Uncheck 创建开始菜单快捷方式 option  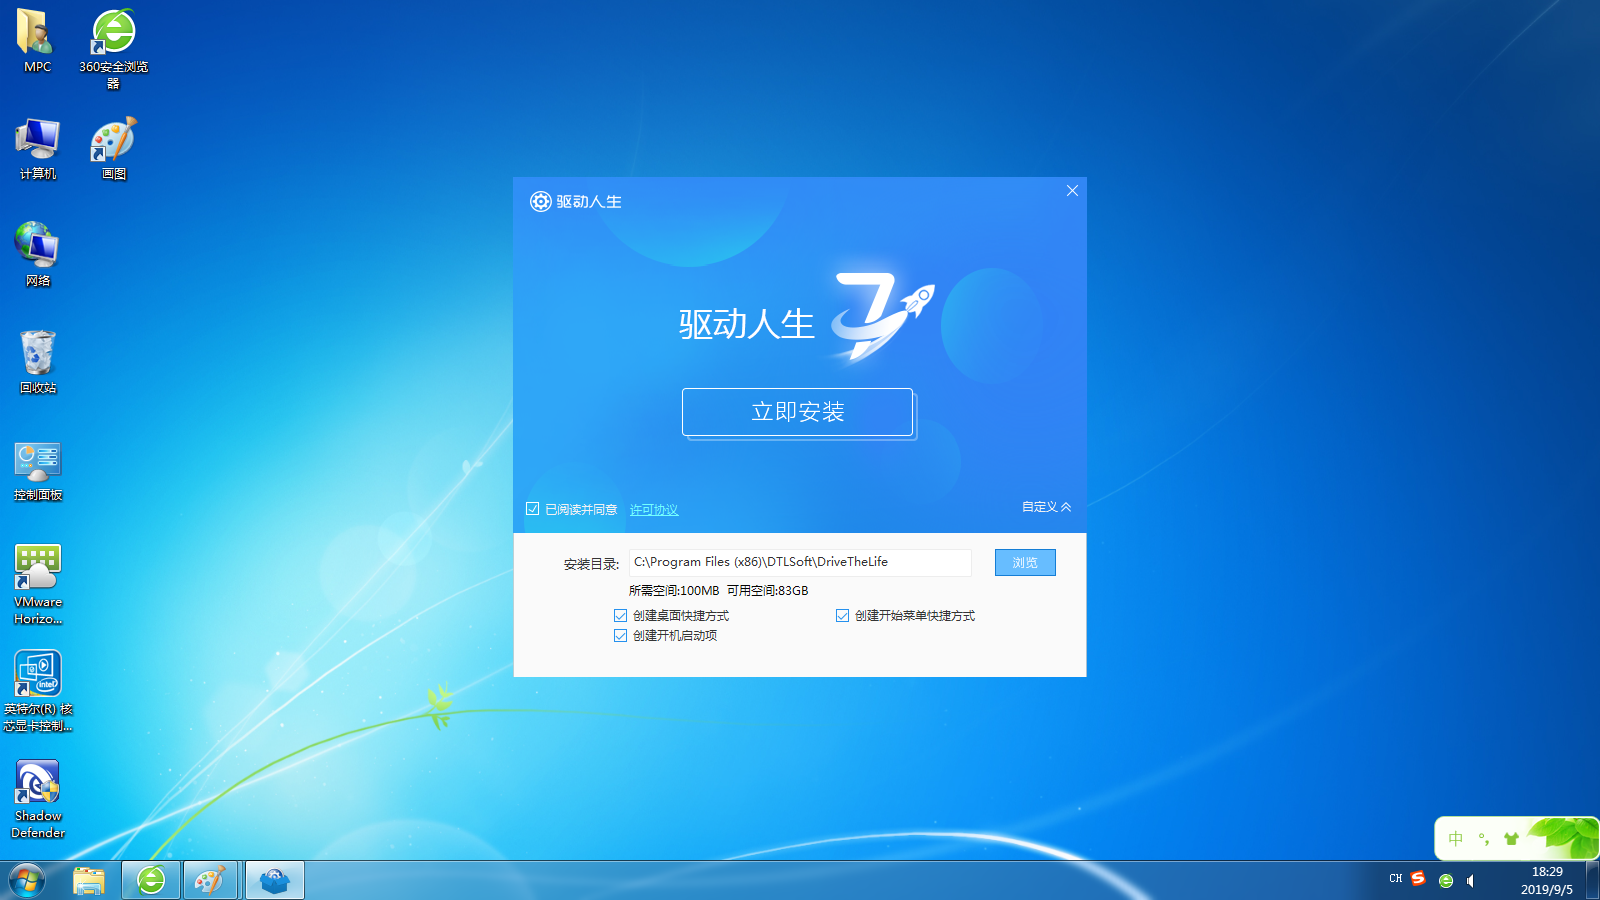[x=842, y=616]
